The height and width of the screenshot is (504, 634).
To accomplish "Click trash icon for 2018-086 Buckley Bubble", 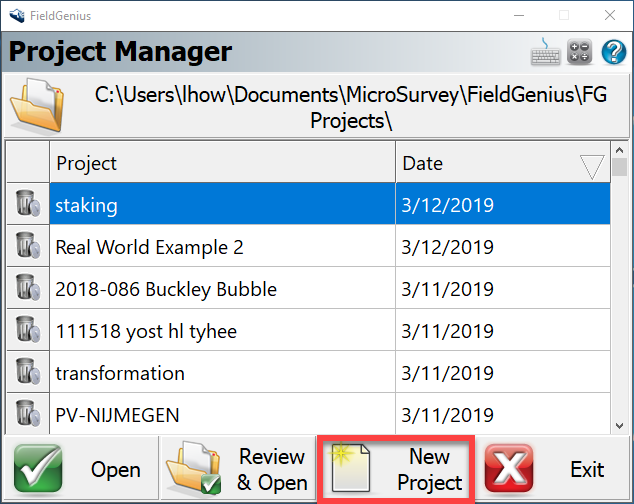I will [x=26, y=289].
